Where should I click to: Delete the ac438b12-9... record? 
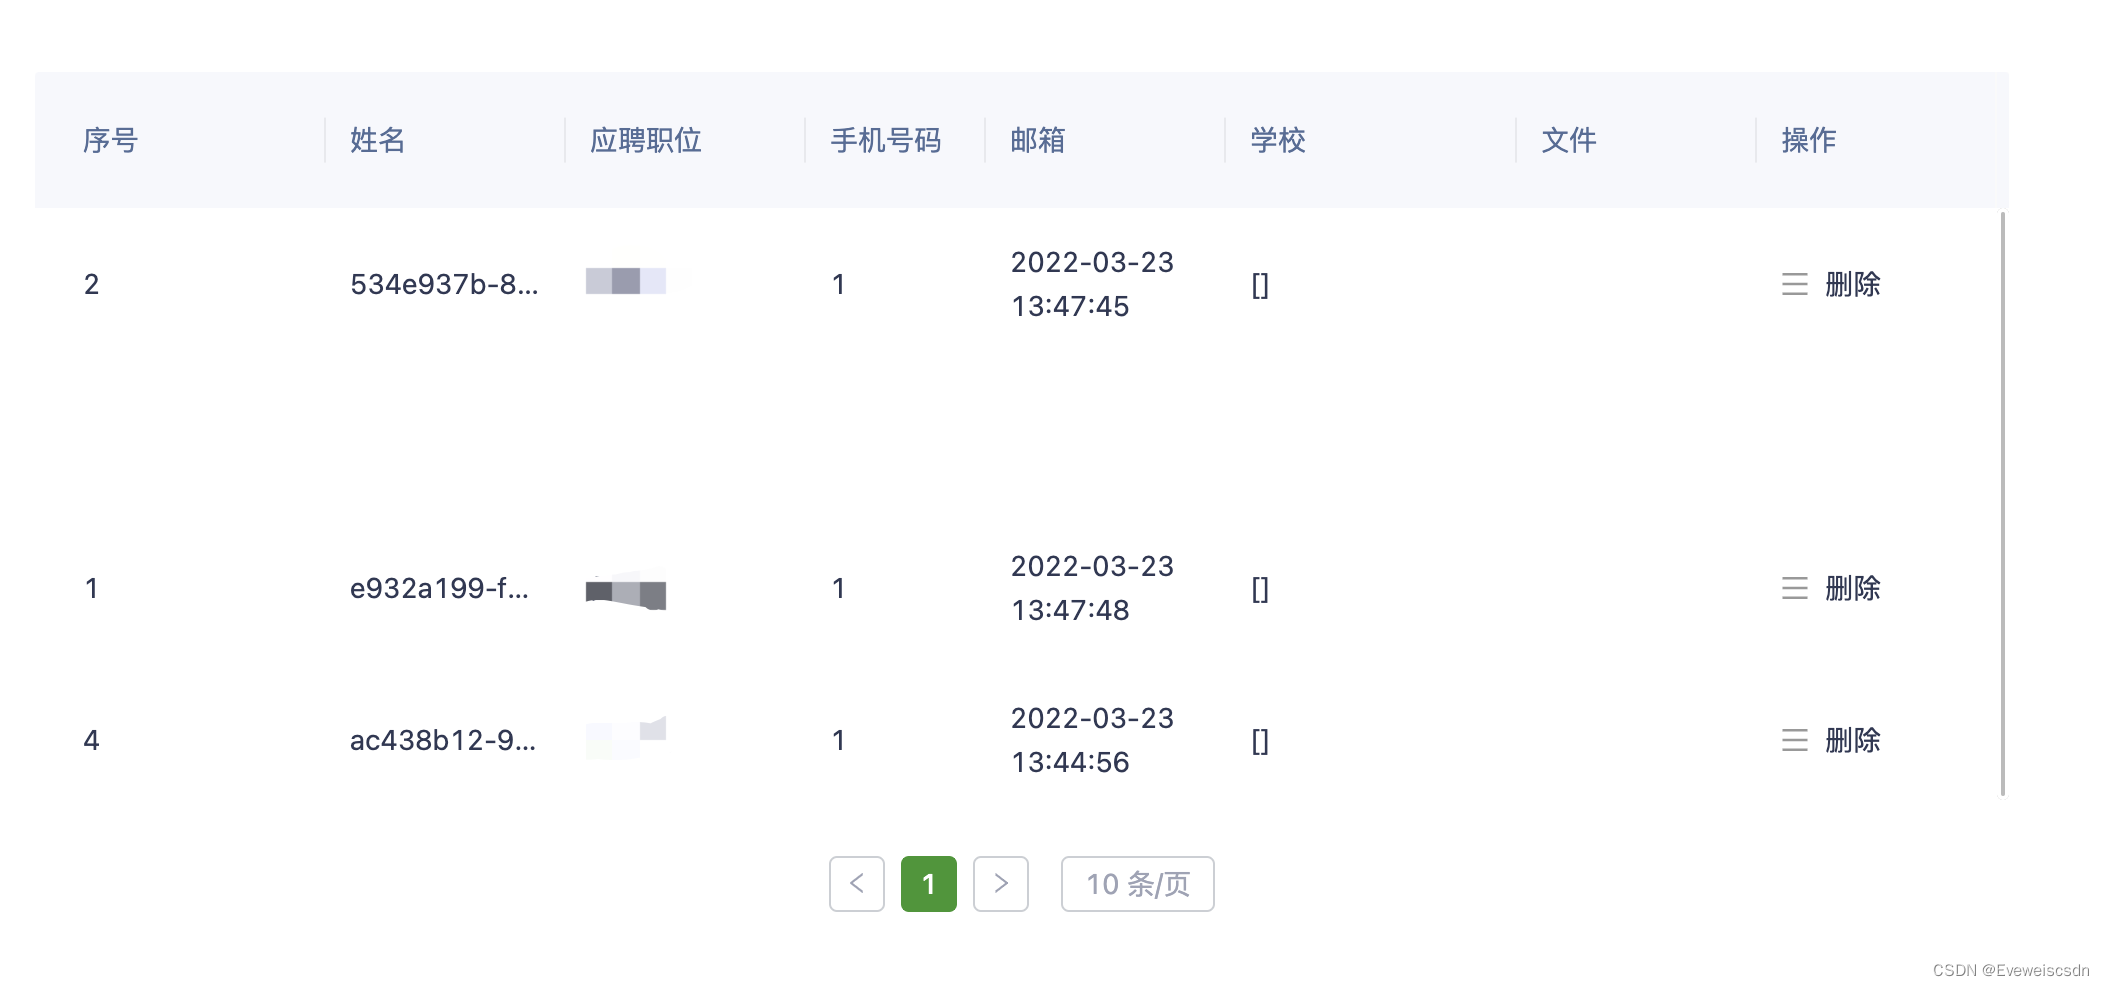tap(1852, 740)
